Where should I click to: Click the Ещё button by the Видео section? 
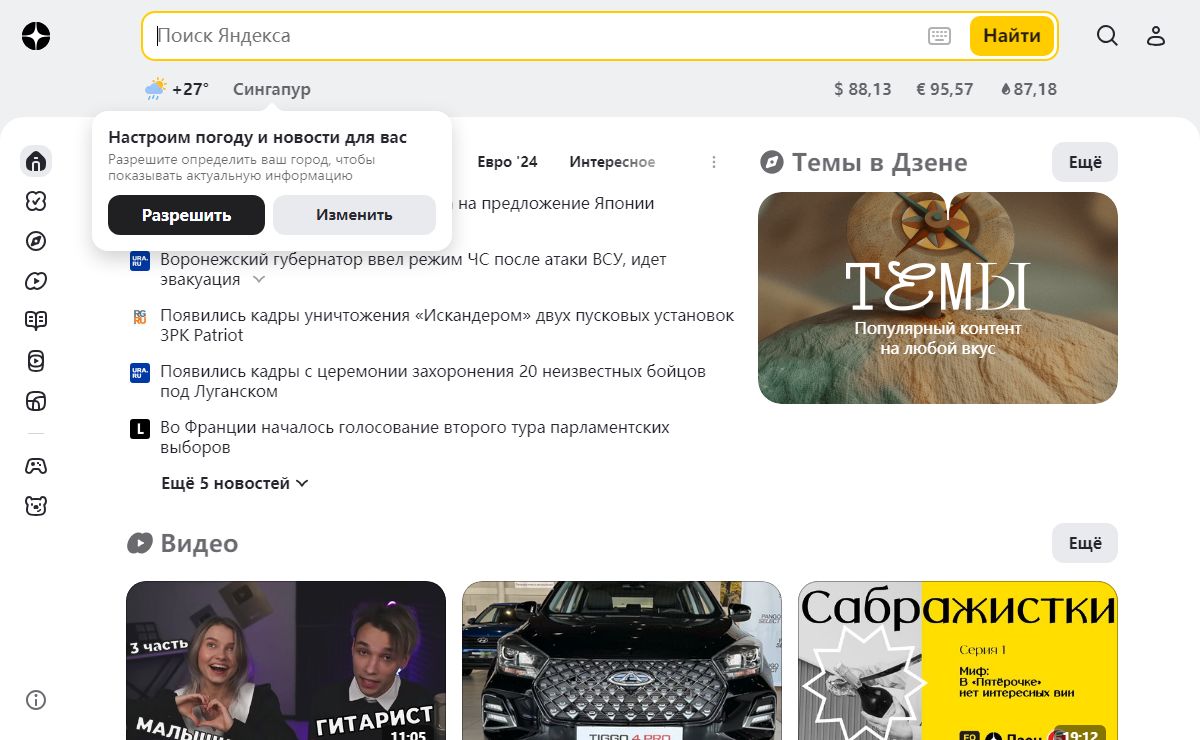[x=1085, y=543]
